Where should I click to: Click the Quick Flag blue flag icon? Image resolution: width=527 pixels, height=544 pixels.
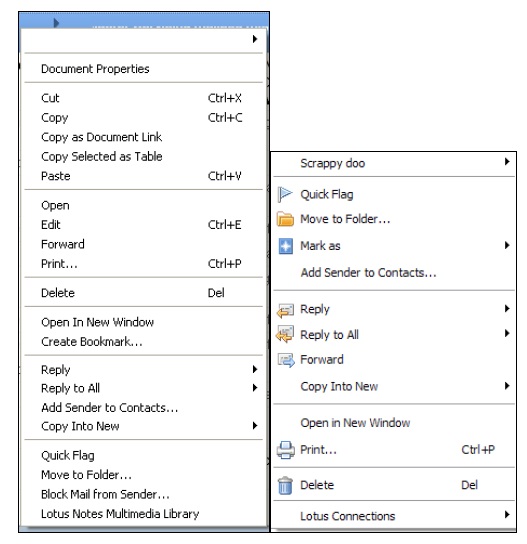285,194
